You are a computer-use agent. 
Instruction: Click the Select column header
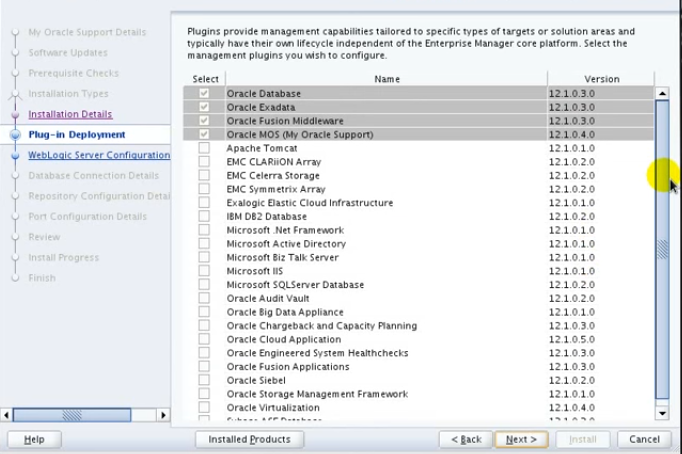pyautogui.click(x=205, y=79)
